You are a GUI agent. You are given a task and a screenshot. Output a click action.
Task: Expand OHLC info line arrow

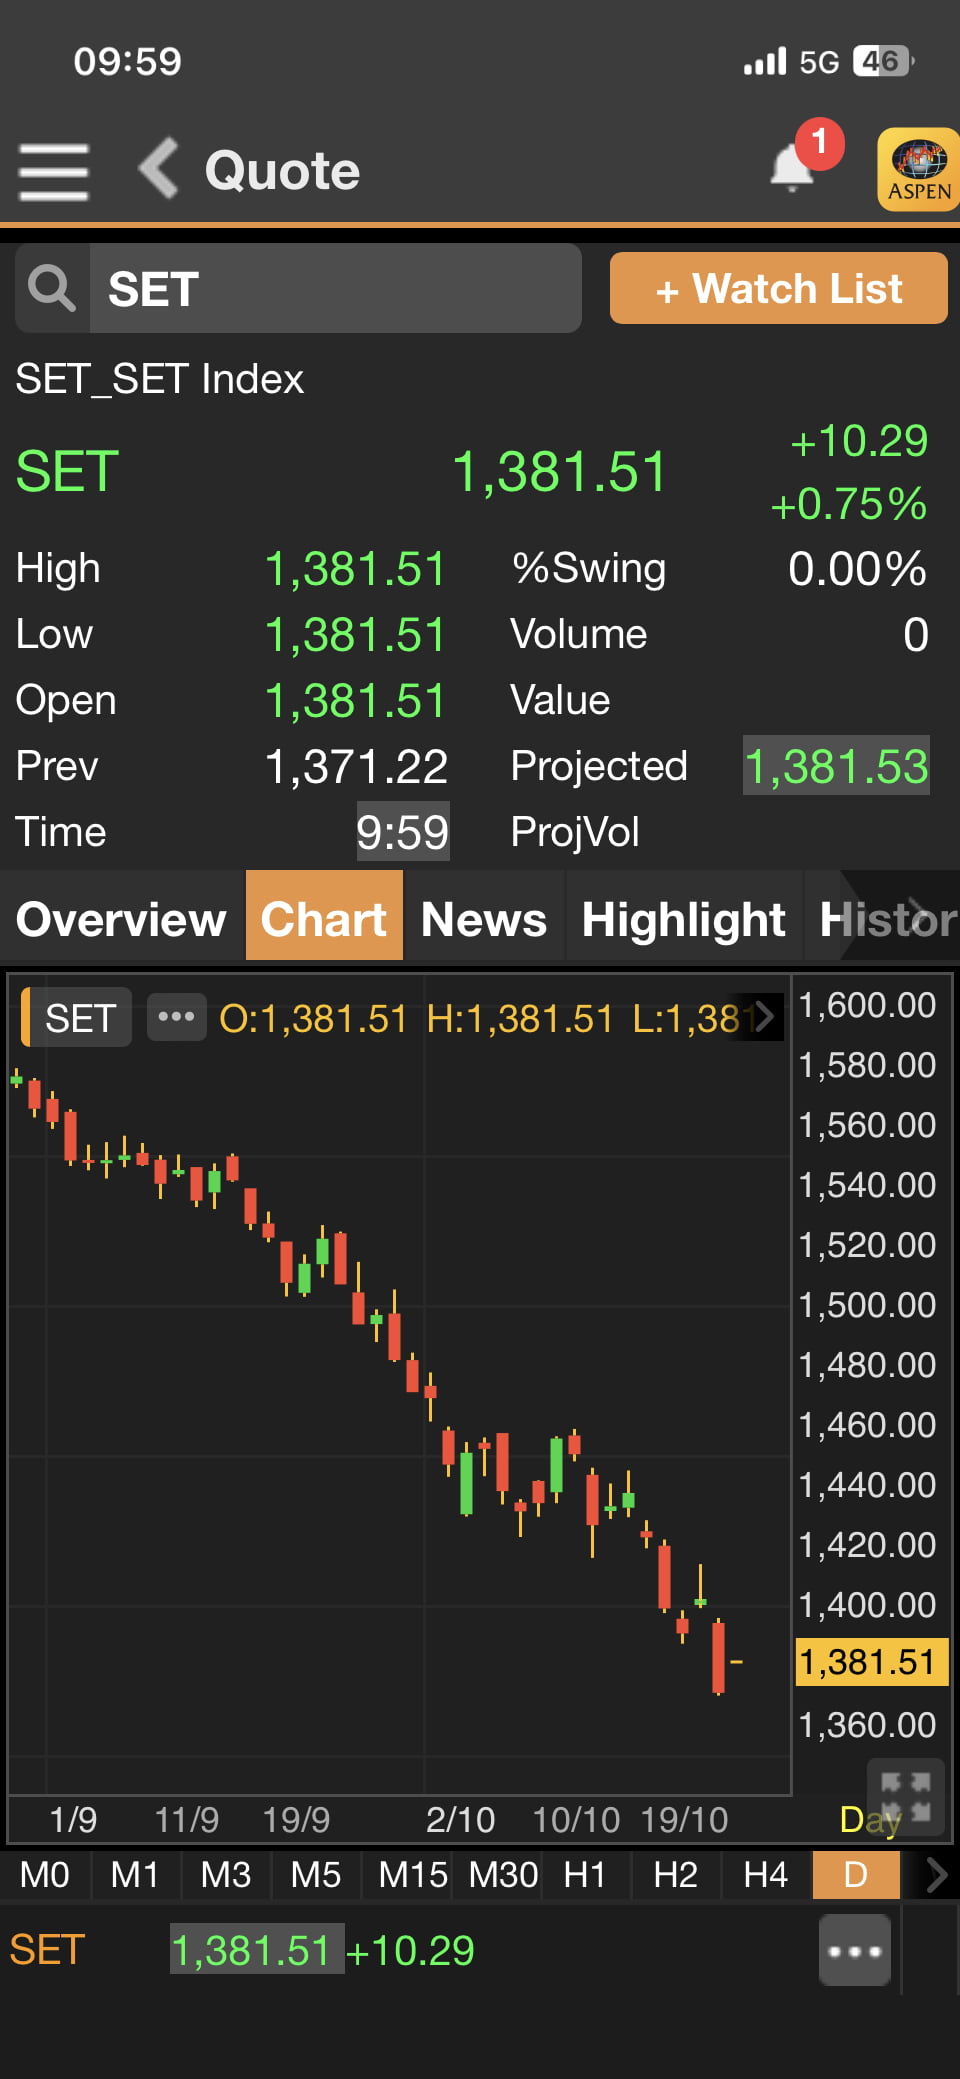point(765,1017)
